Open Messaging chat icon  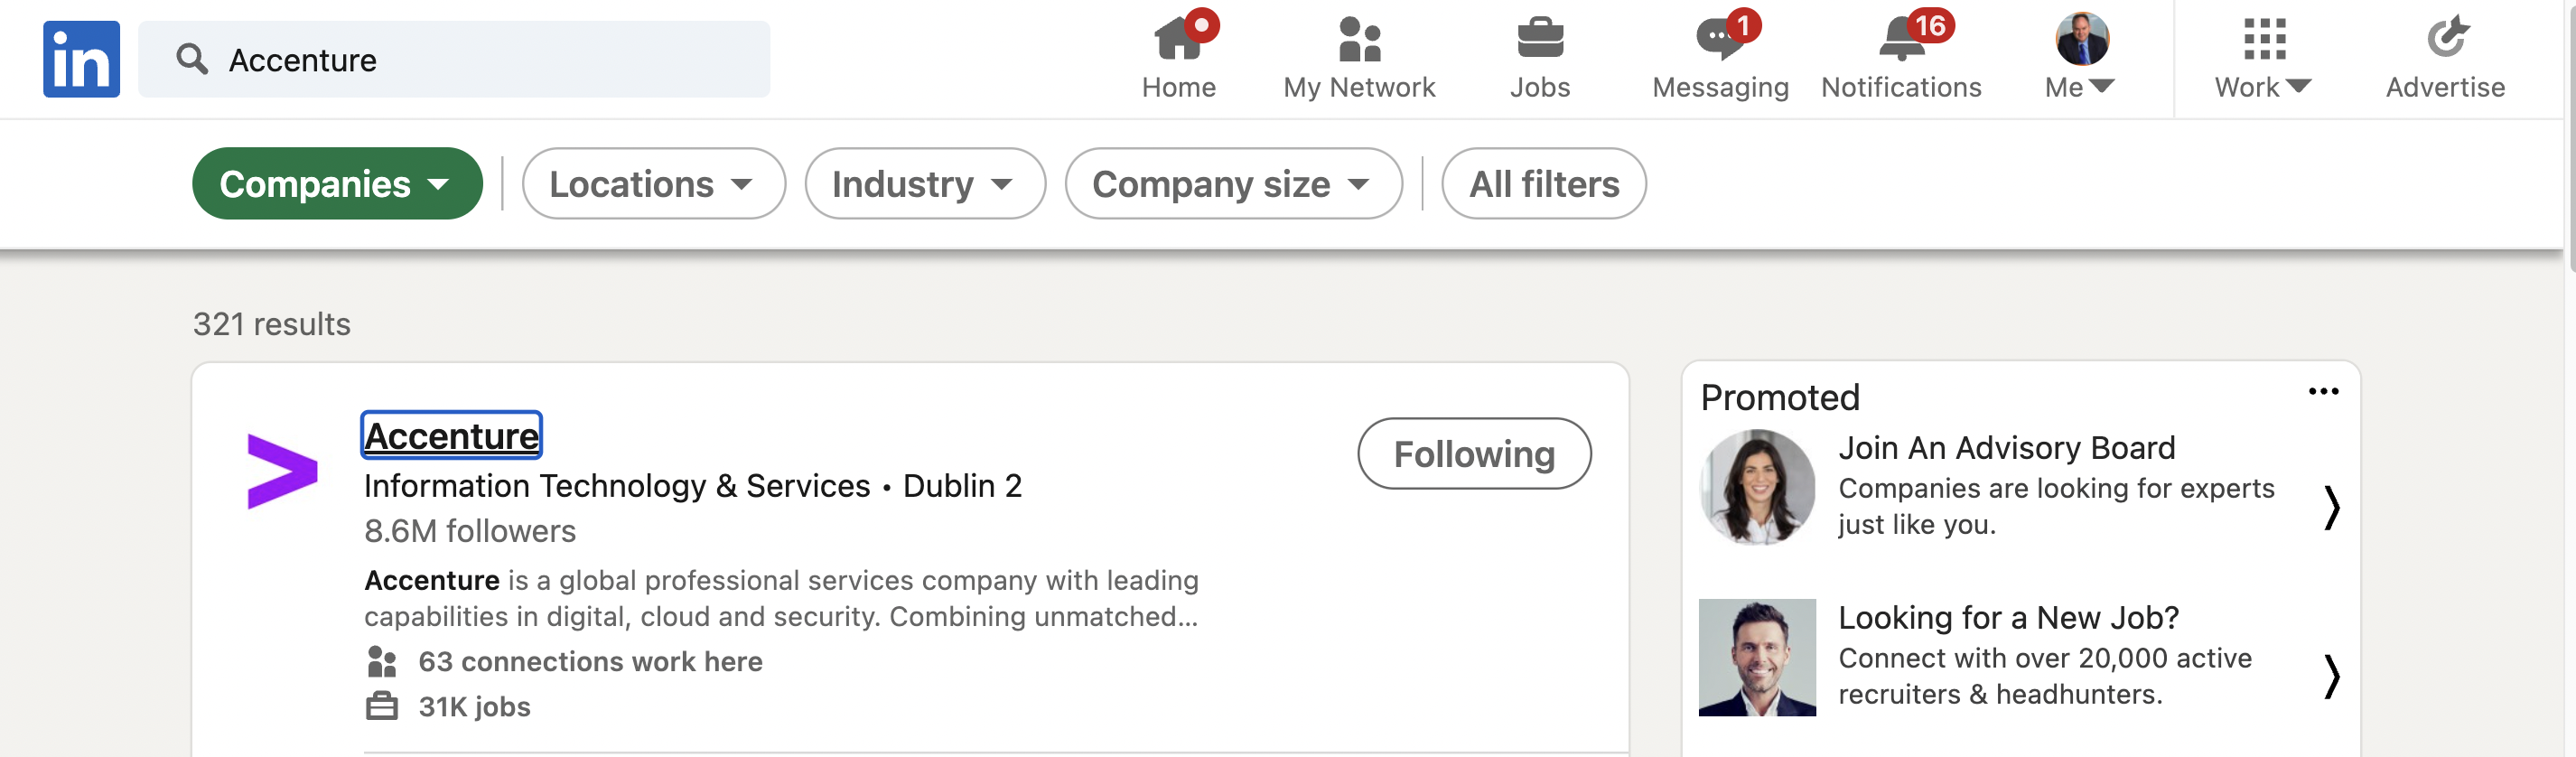(1720, 39)
